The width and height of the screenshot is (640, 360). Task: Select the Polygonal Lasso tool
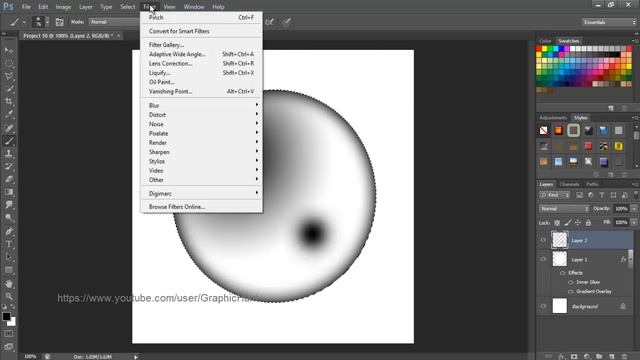(x=9, y=76)
